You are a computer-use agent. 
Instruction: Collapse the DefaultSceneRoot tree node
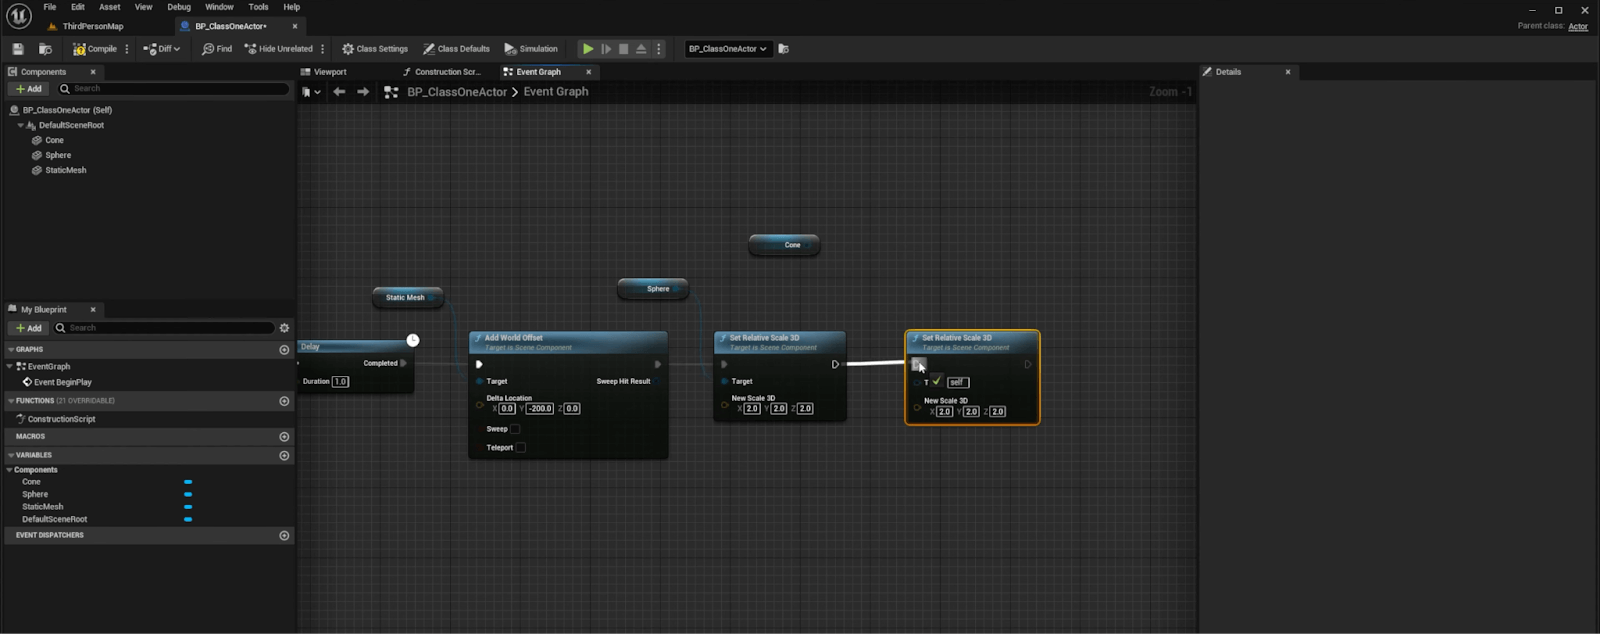[21, 126]
